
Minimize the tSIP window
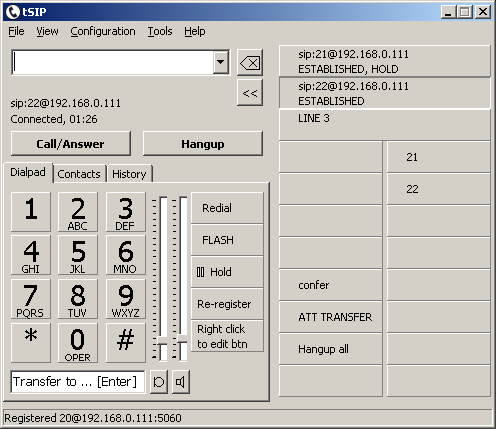click(449, 12)
